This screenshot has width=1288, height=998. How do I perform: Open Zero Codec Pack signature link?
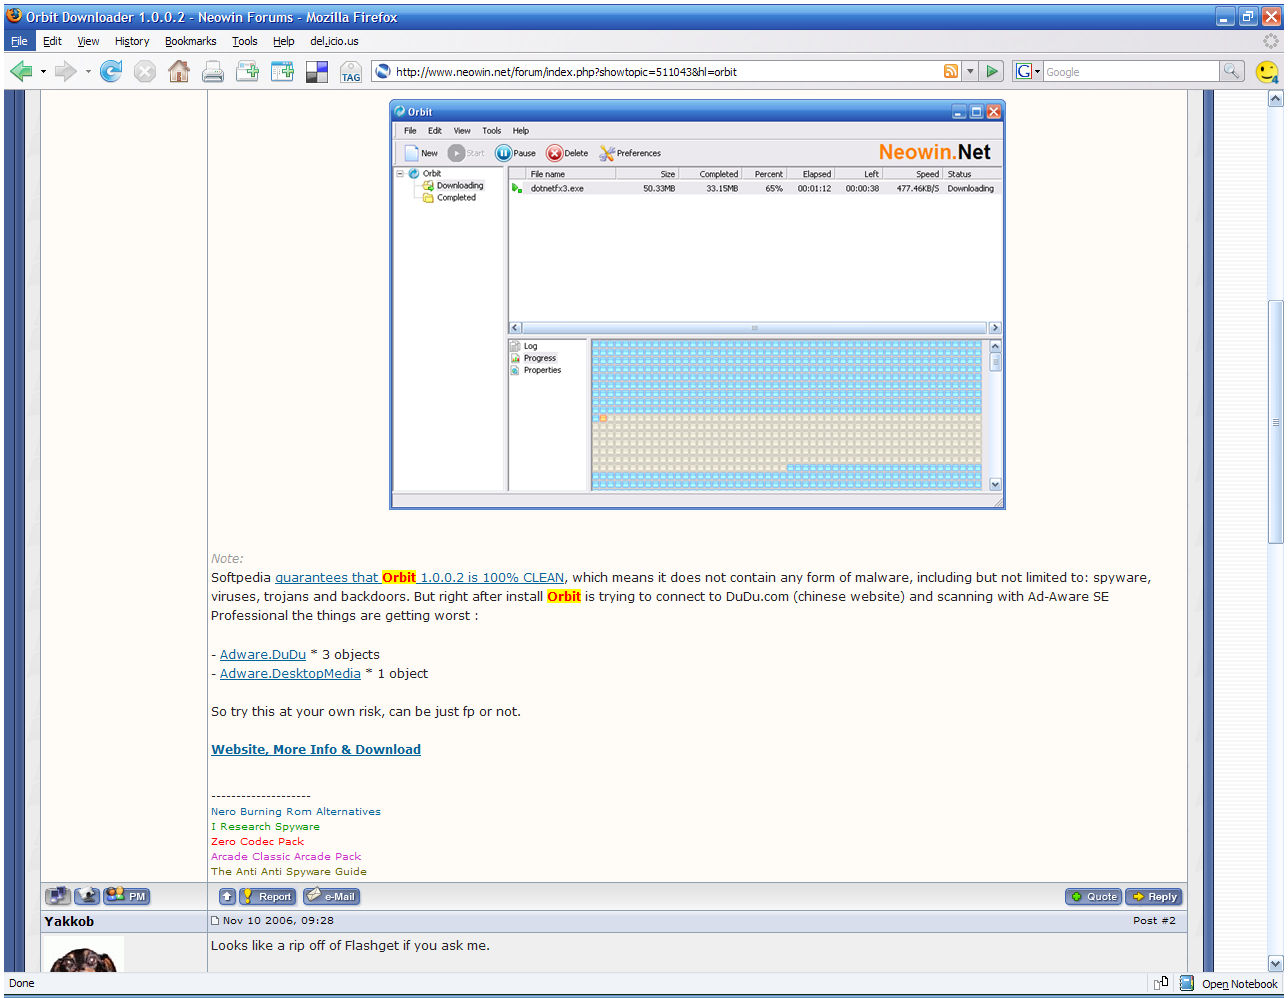coord(257,841)
